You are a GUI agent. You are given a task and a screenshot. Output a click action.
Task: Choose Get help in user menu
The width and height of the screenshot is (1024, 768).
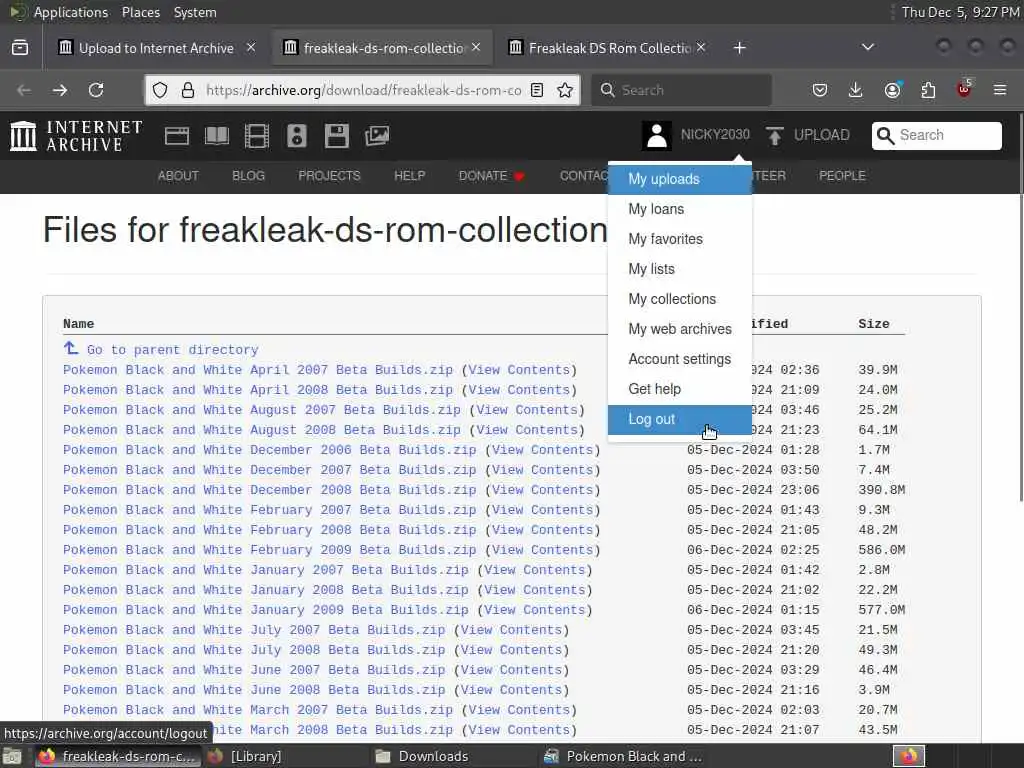[x=680, y=389]
